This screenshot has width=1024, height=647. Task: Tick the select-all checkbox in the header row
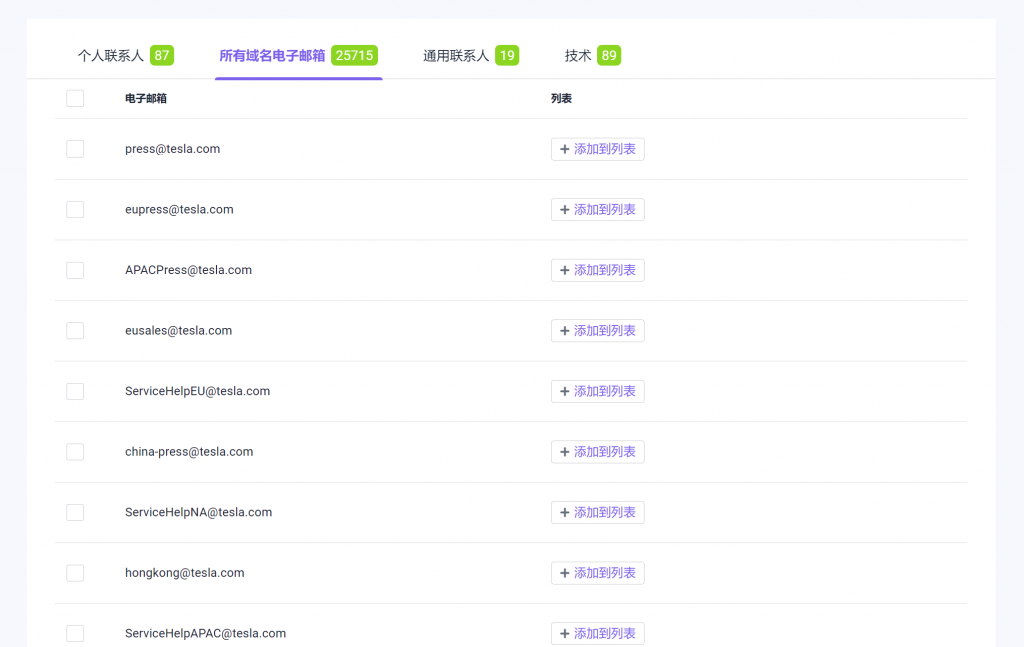(75, 99)
